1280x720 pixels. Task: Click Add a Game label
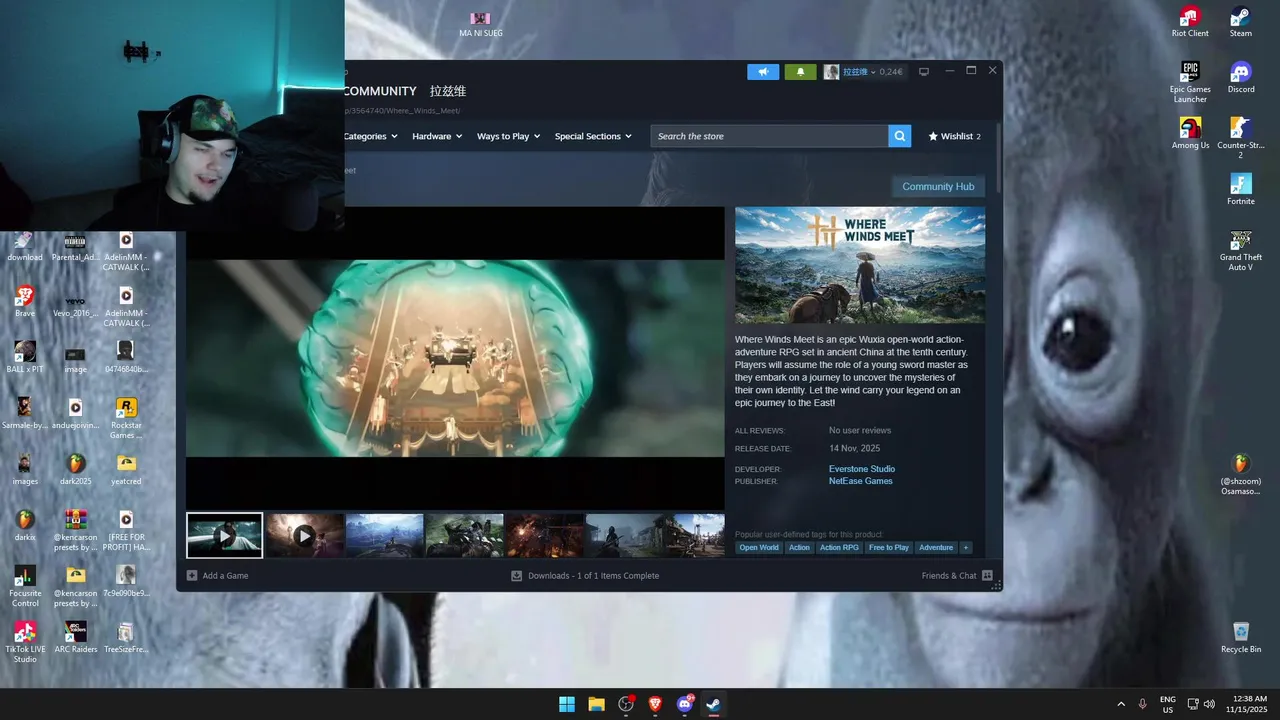pyautogui.click(x=225, y=575)
